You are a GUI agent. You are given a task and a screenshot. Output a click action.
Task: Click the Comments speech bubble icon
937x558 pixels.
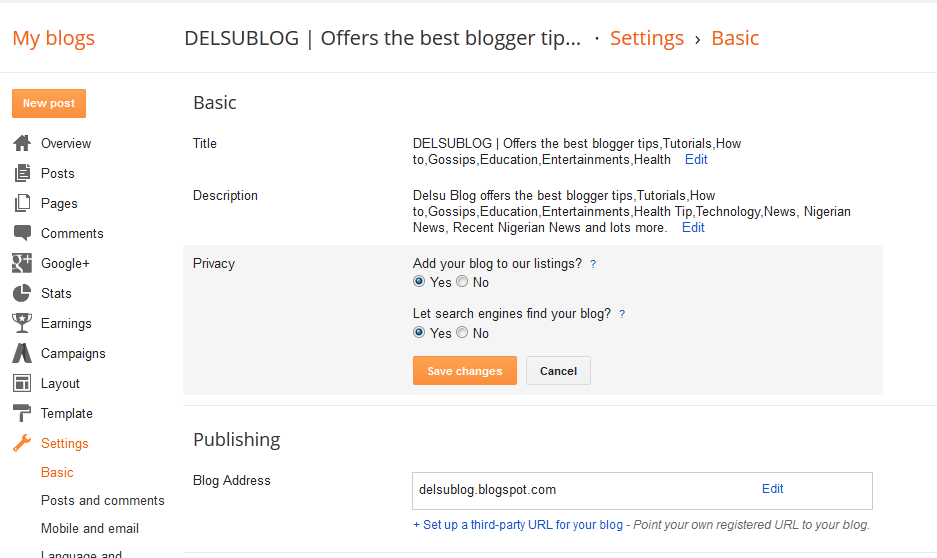click(22, 233)
